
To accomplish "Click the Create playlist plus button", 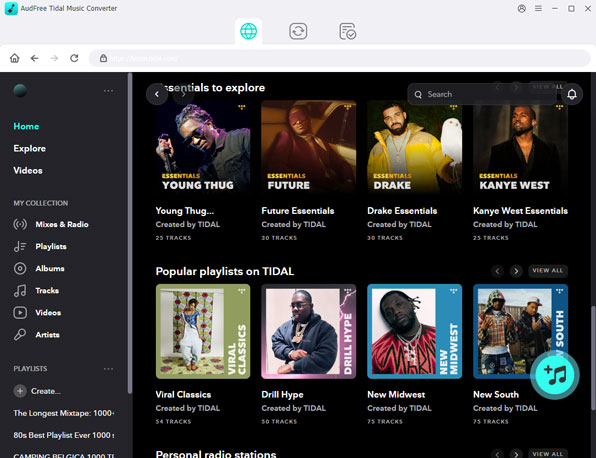I will click(20, 391).
